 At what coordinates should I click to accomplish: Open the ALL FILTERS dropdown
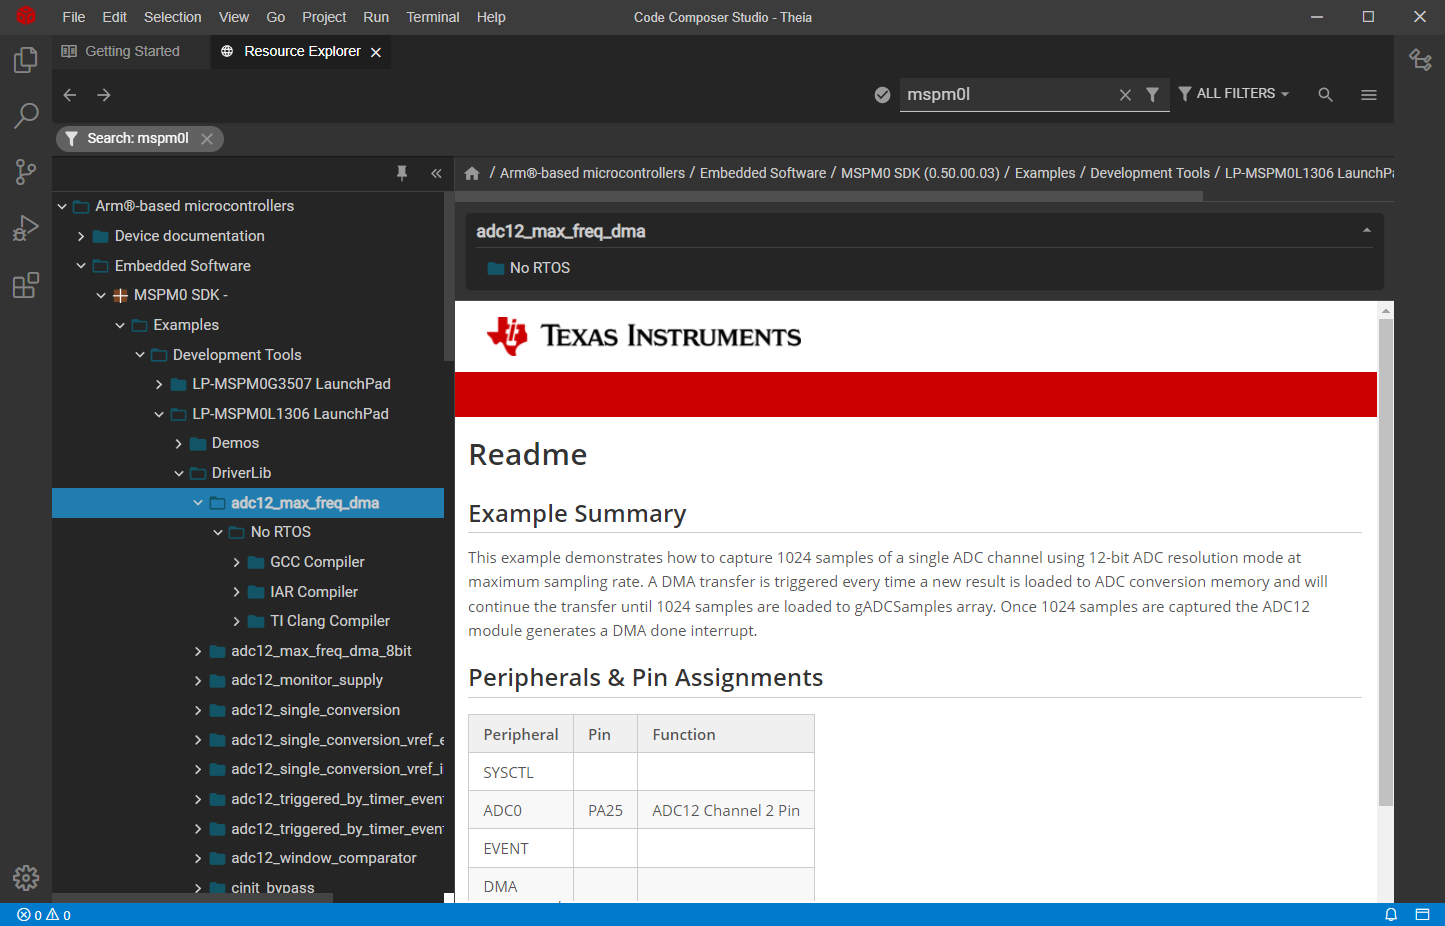1234,94
